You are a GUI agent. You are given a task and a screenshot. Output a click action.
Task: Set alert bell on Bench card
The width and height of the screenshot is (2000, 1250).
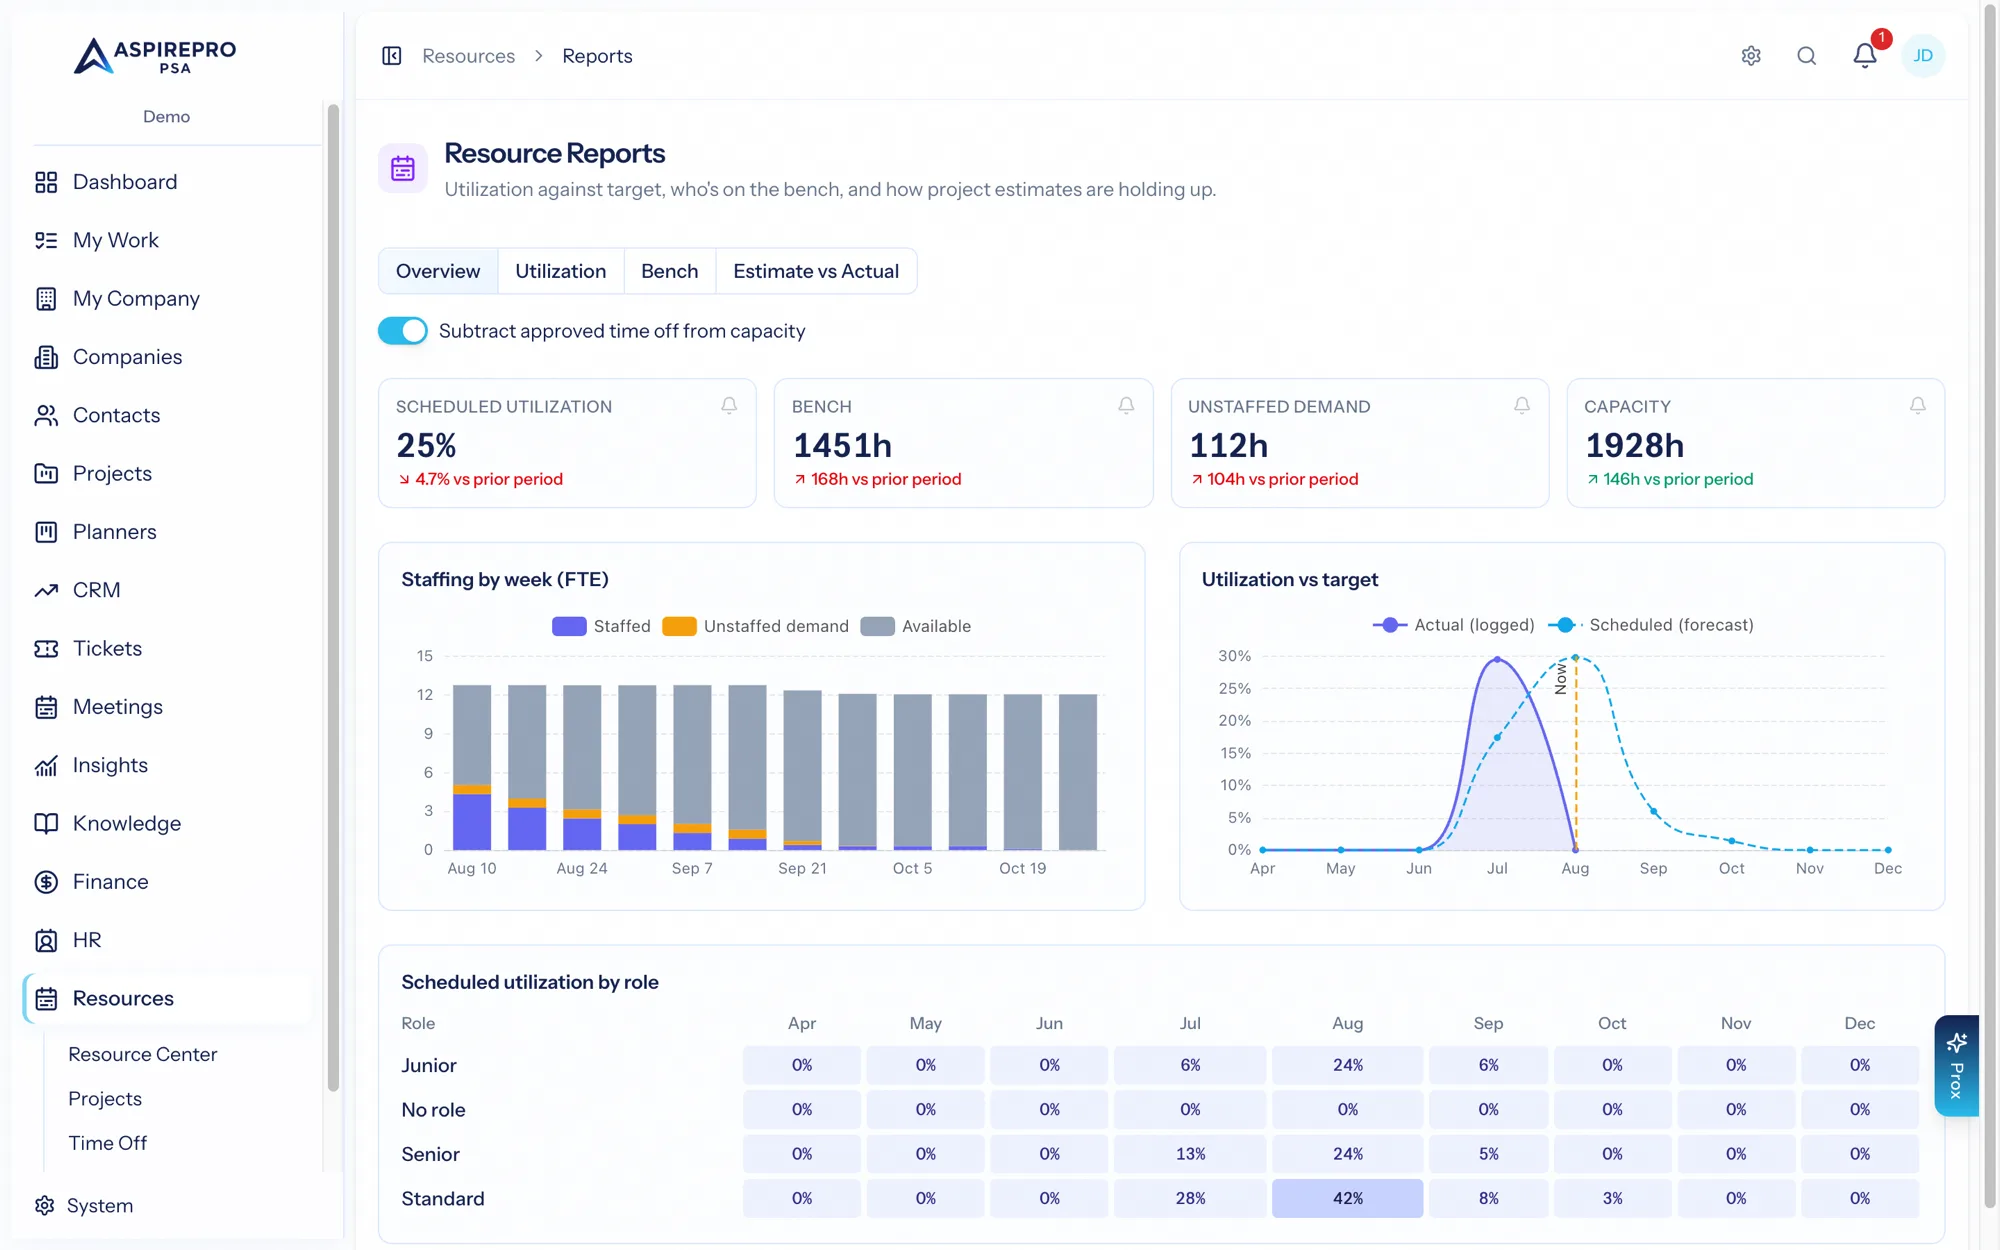1126,406
